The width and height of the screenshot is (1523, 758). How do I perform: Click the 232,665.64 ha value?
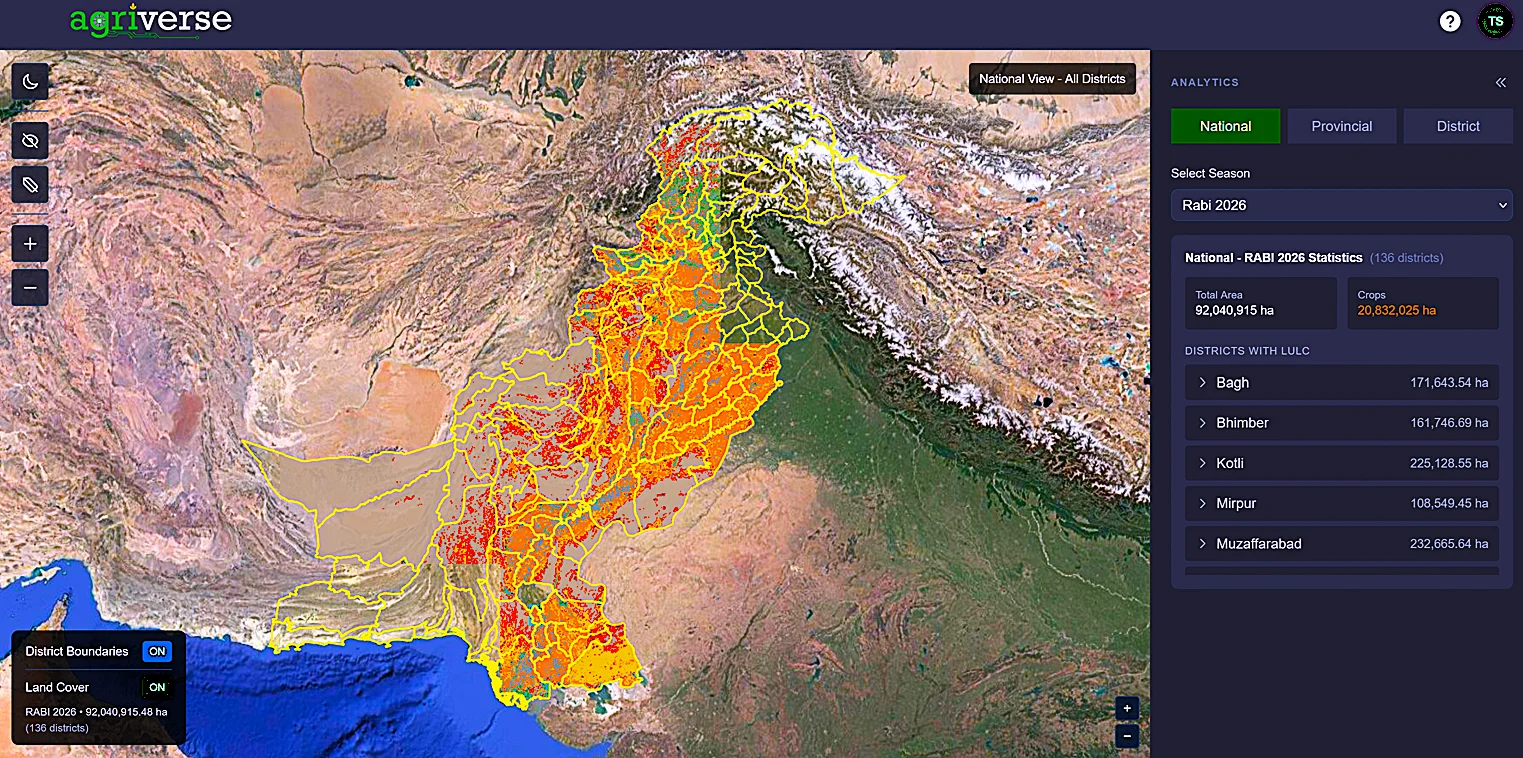(x=1449, y=544)
